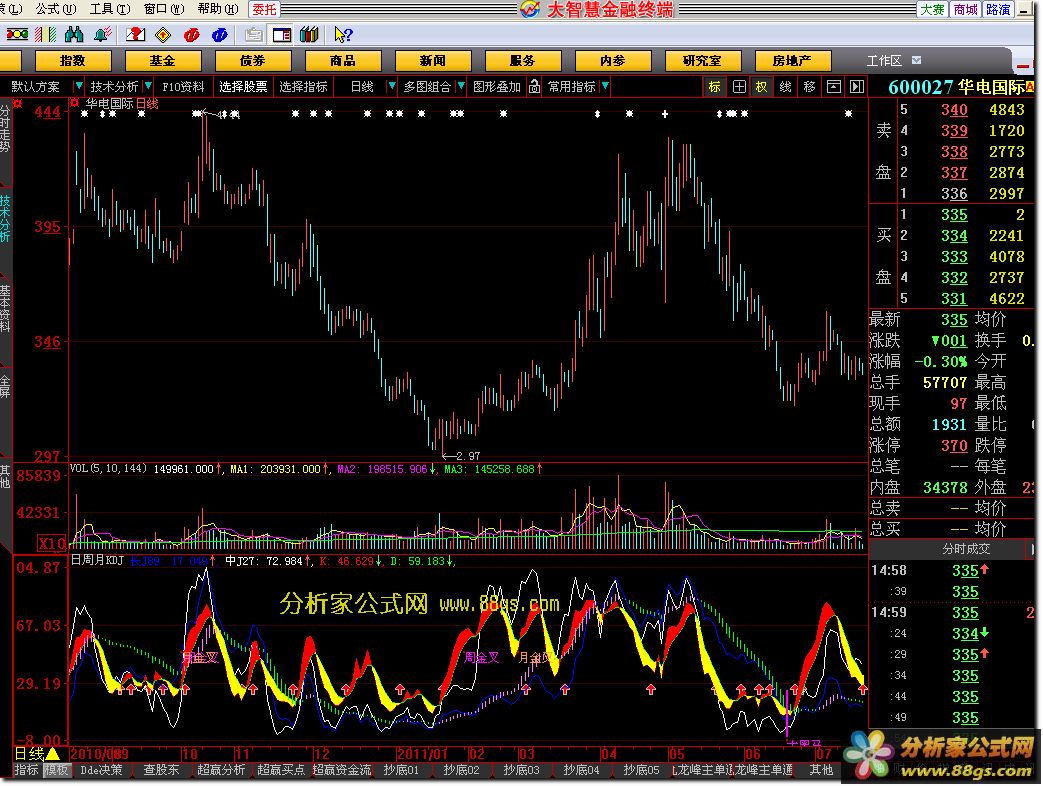Switch to the 模板 bottom tab

click(x=57, y=770)
